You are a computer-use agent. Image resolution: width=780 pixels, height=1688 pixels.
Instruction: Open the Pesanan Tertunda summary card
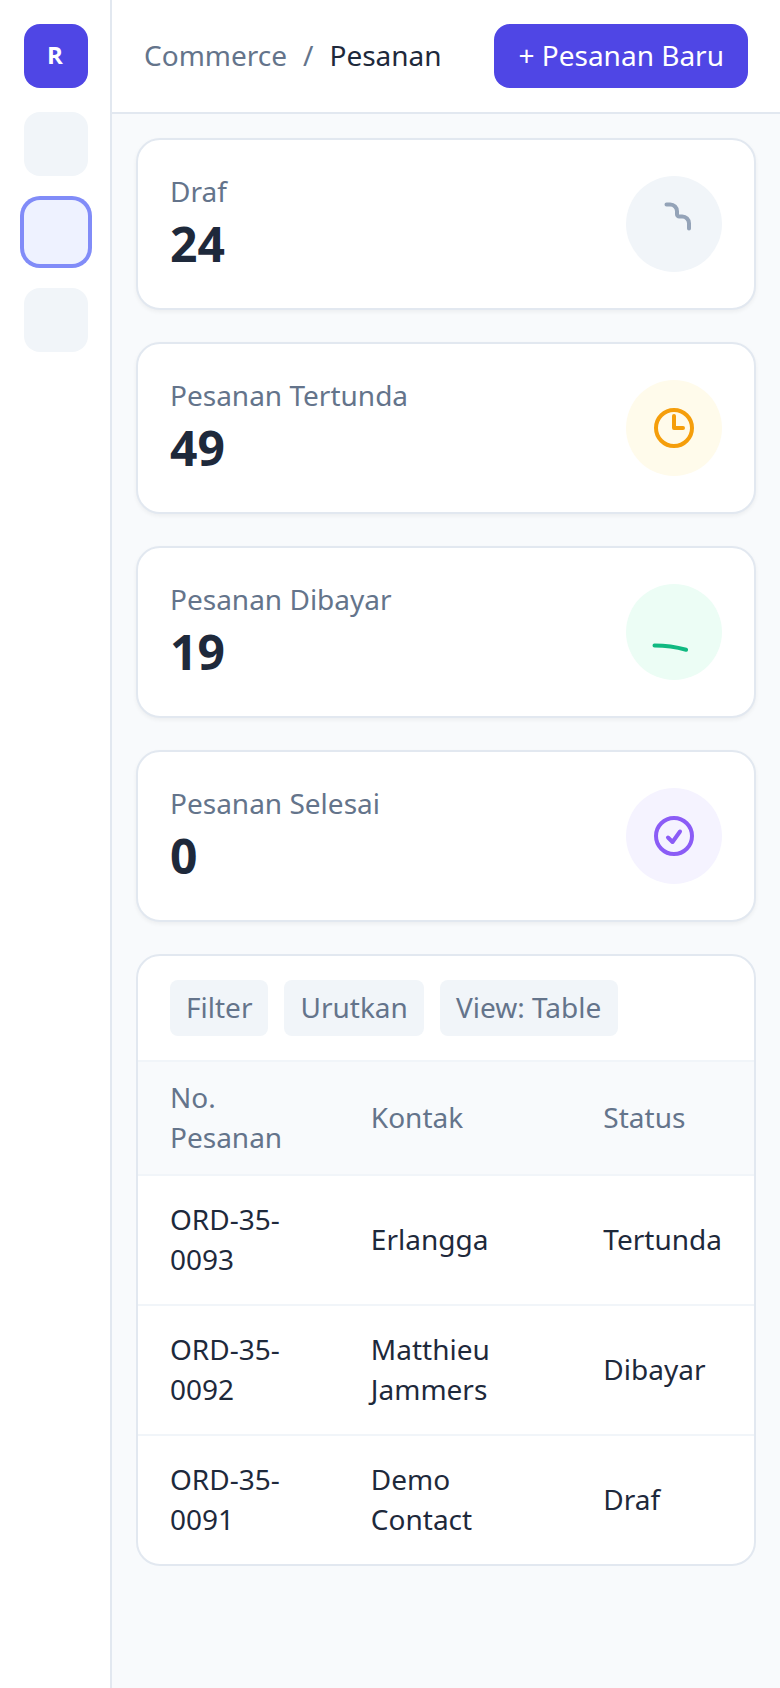pyautogui.click(x=446, y=428)
